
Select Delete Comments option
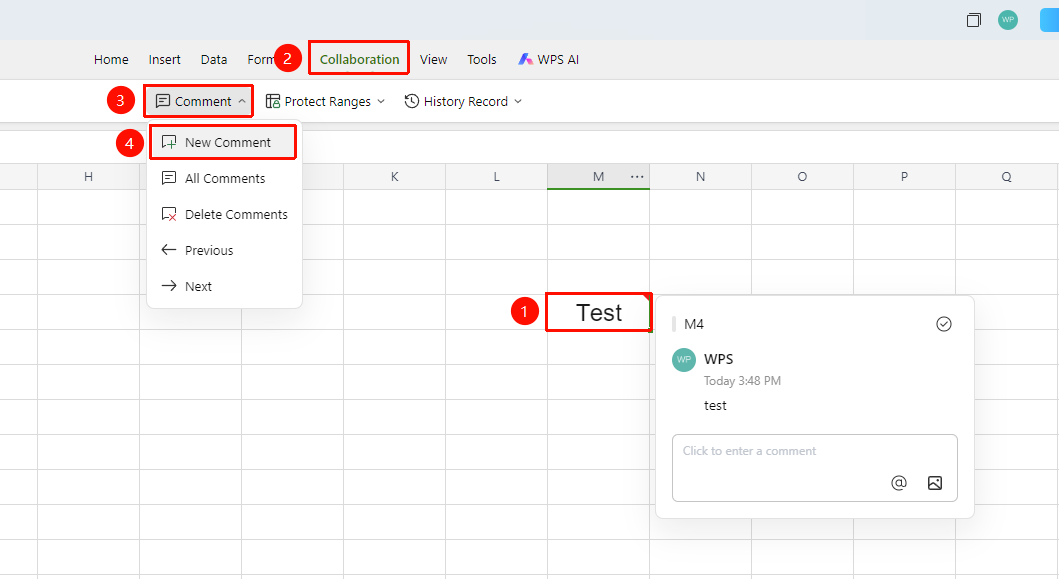(223, 214)
